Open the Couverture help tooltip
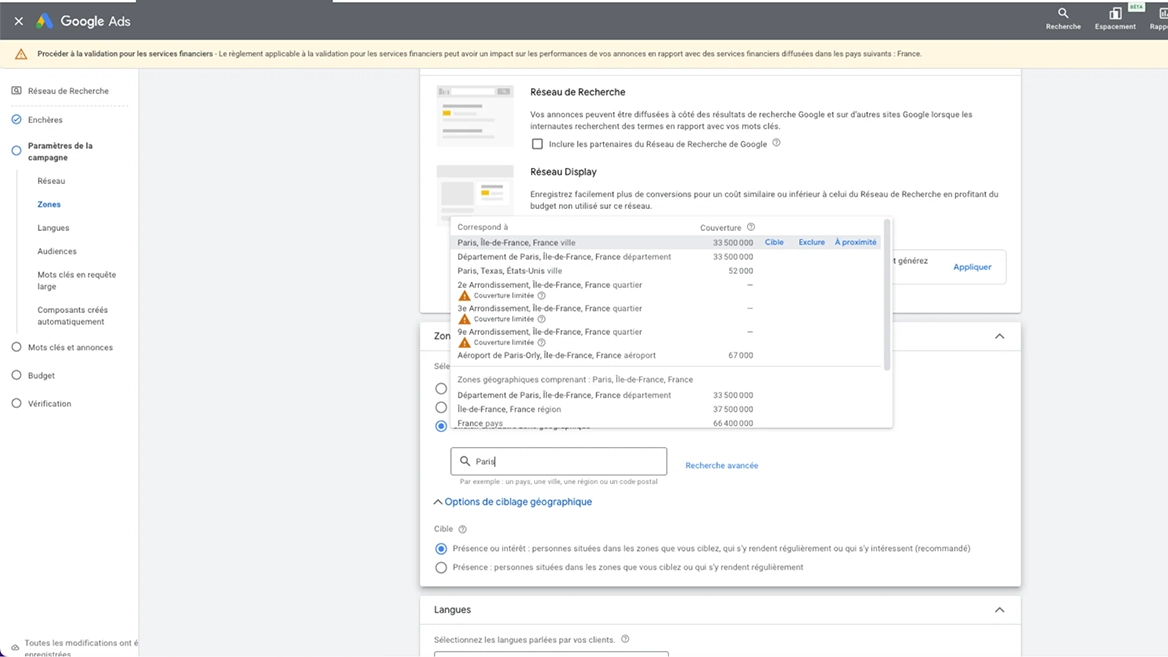Screen dimensions: 1168x657 click(751, 227)
